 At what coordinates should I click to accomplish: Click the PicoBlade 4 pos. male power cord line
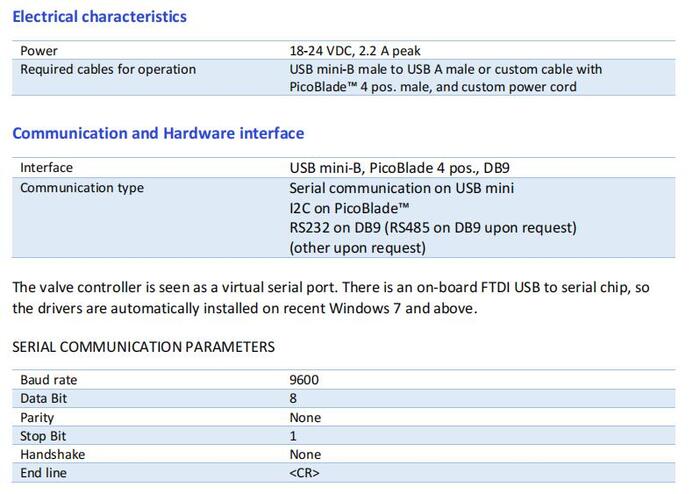(x=433, y=87)
